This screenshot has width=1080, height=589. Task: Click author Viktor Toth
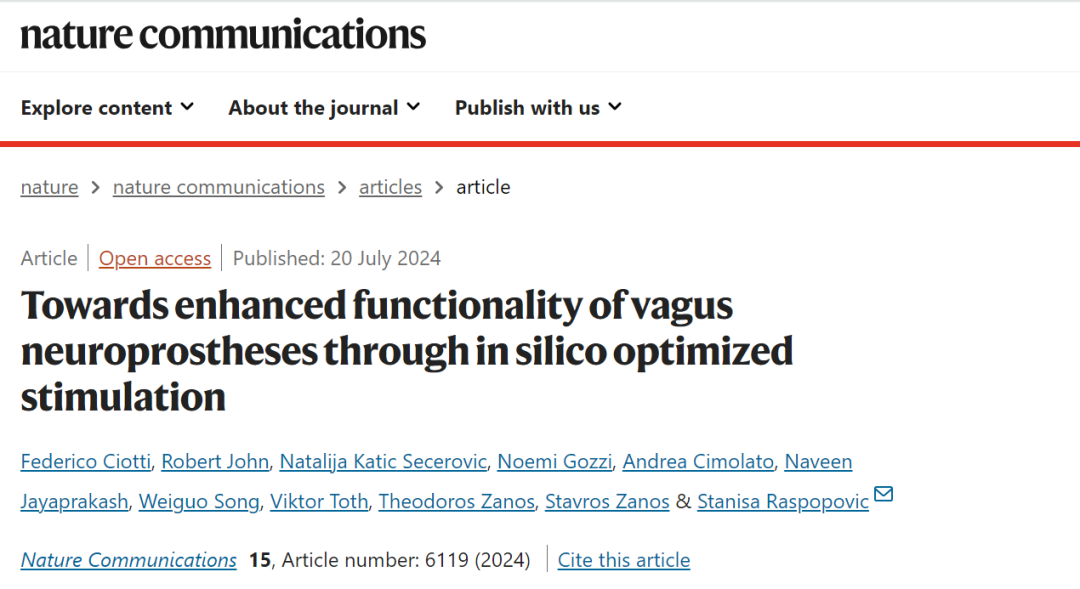(319, 502)
